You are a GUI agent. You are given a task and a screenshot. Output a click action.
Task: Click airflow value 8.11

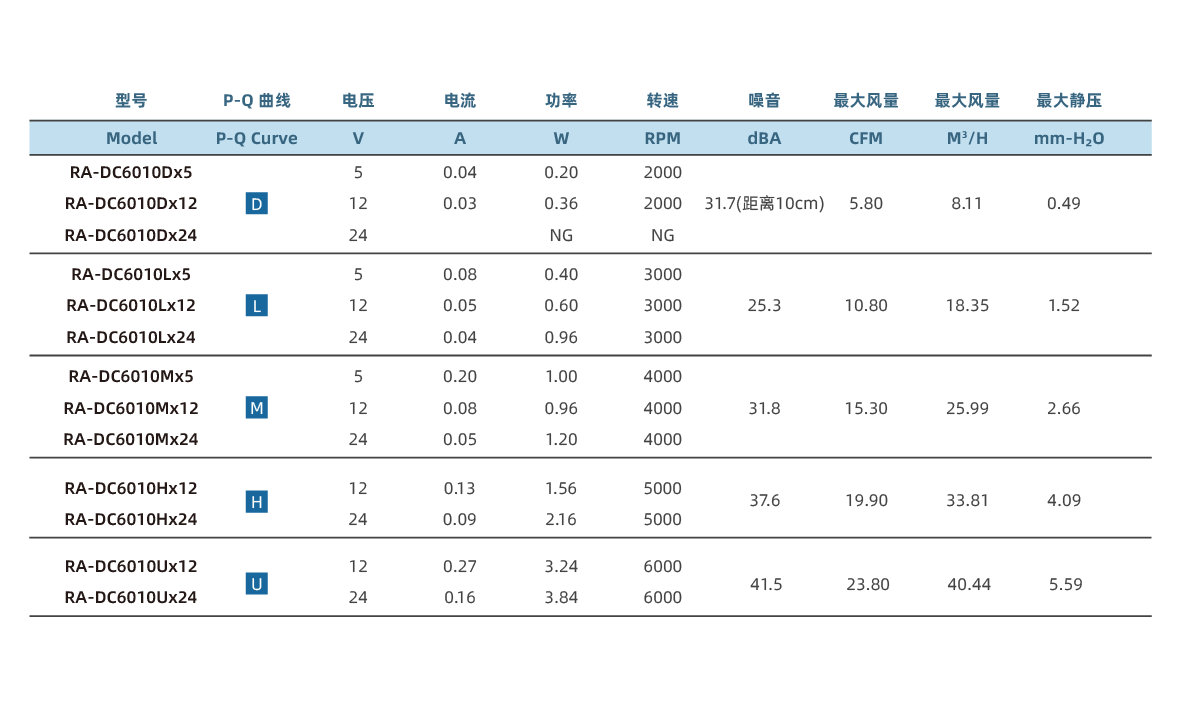[x=966, y=203]
